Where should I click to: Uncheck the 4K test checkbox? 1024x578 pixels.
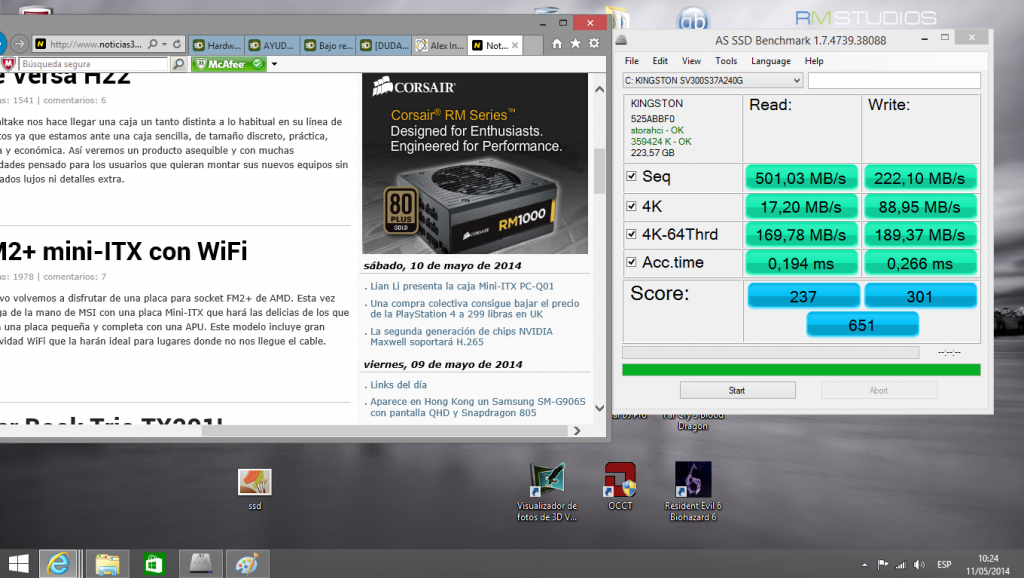pyautogui.click(x=632, y=206)
